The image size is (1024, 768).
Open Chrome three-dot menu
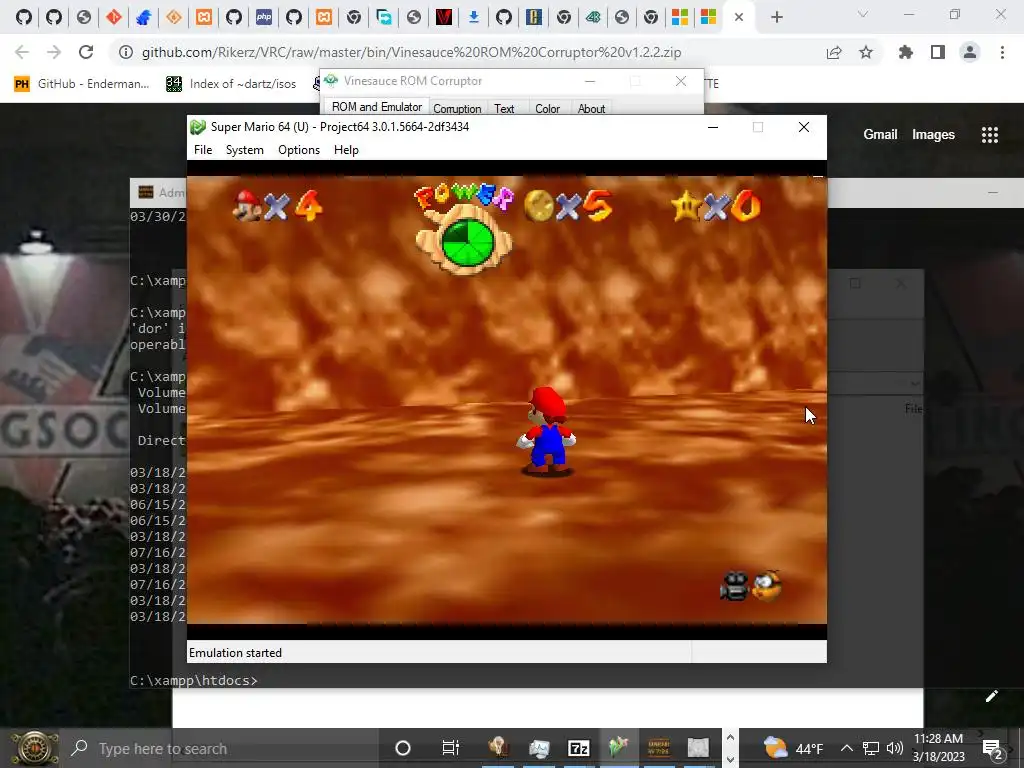[x=1002, y=52]
